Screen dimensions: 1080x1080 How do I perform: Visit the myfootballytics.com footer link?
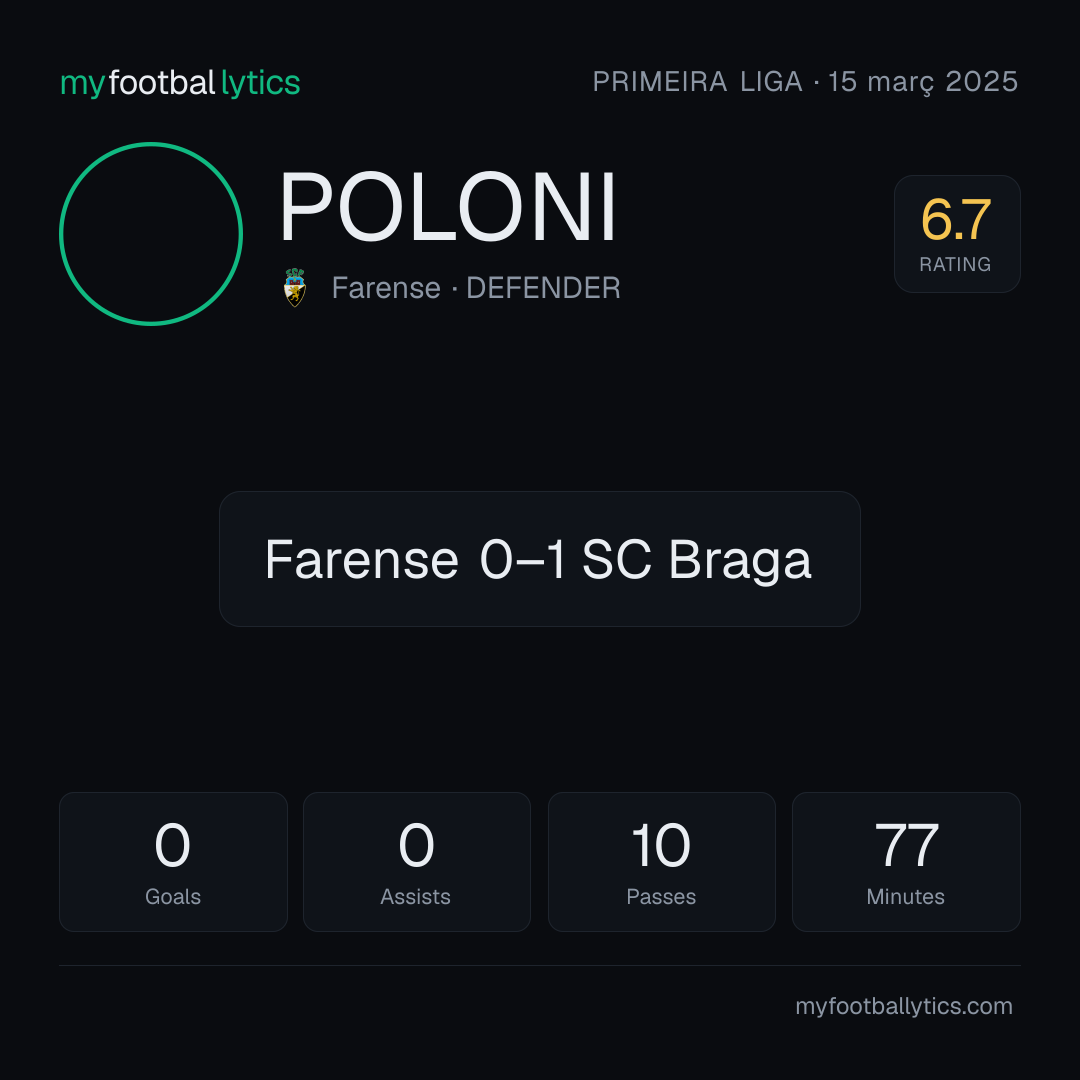(x=904, y=1006)
